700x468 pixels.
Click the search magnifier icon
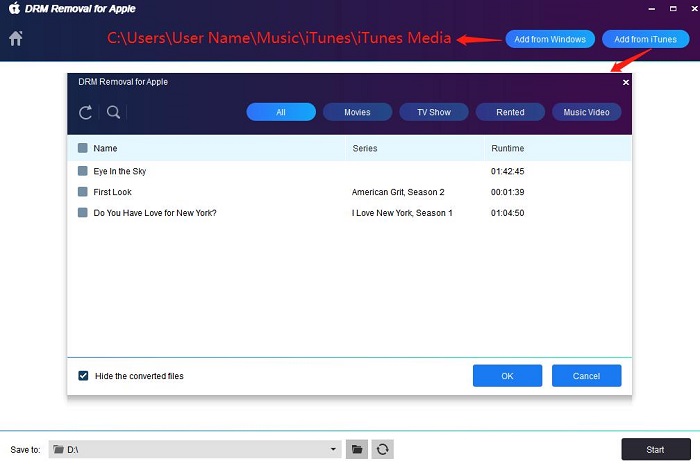[x=114, y=112]
